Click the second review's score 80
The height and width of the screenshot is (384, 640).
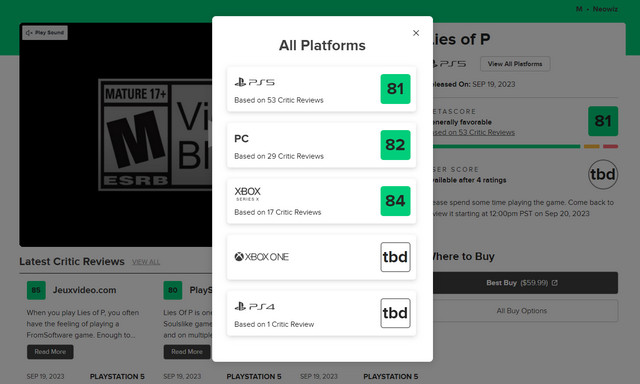coord(173,290)
